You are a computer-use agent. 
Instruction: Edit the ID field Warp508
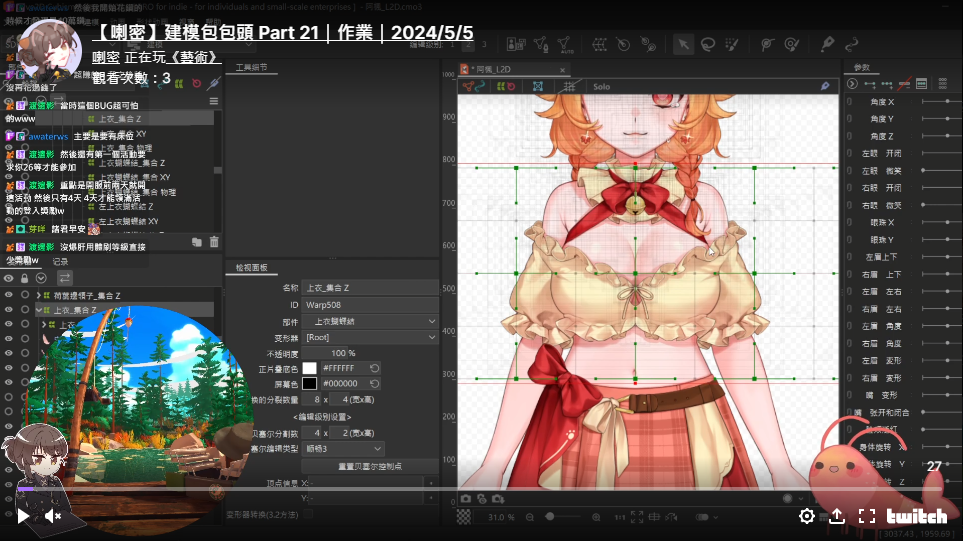pyautogui.click(x=370, y=305)
